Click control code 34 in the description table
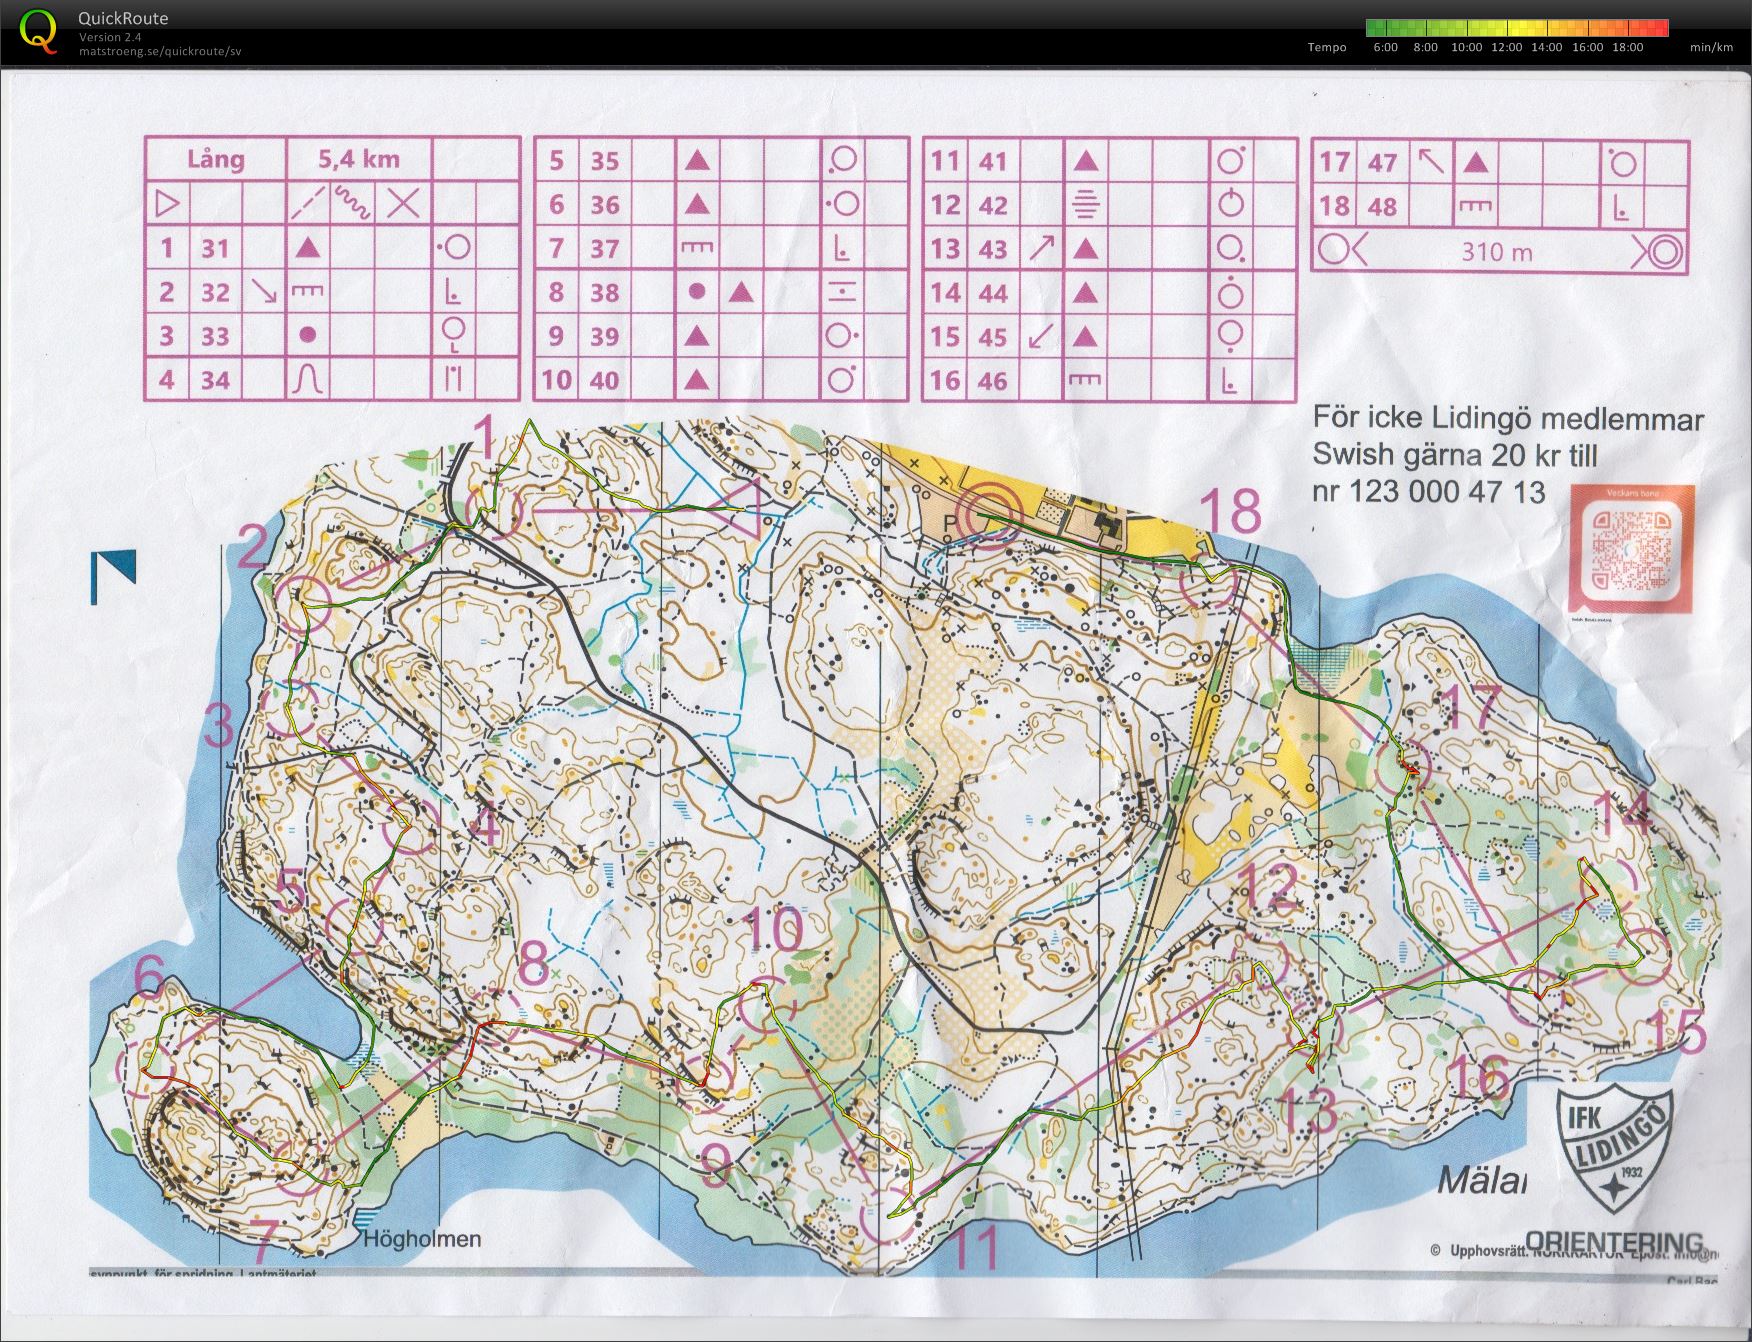 tap(215, 380)
